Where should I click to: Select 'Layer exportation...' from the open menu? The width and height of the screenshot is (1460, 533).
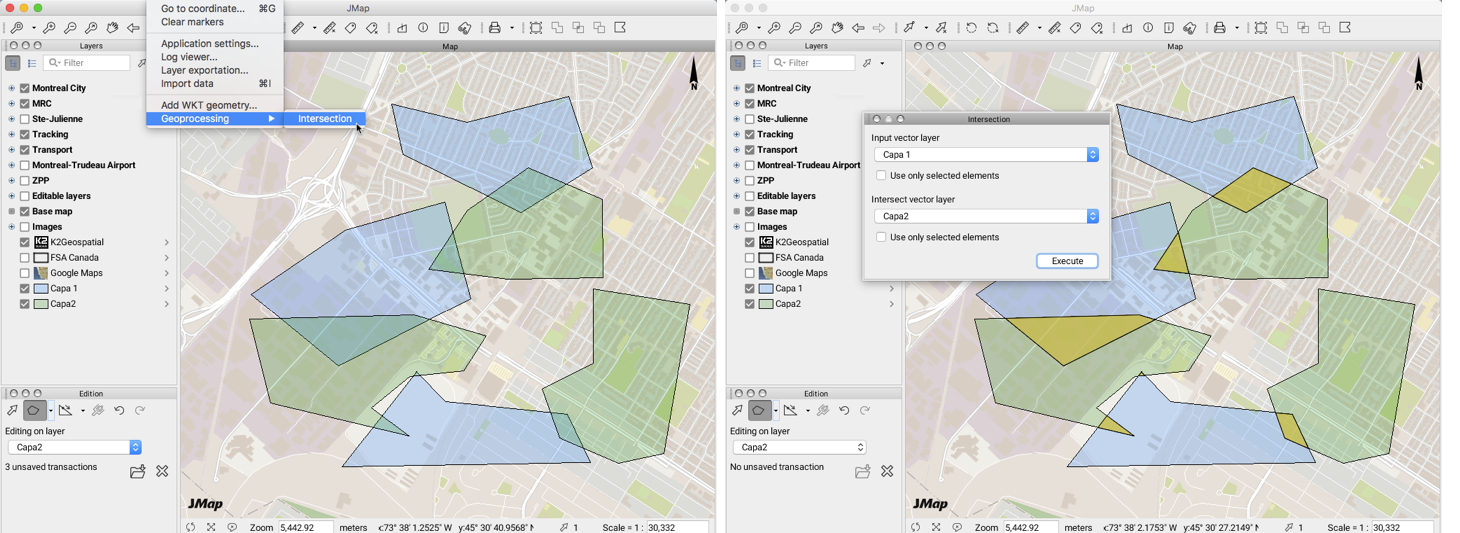pos(204,70)
